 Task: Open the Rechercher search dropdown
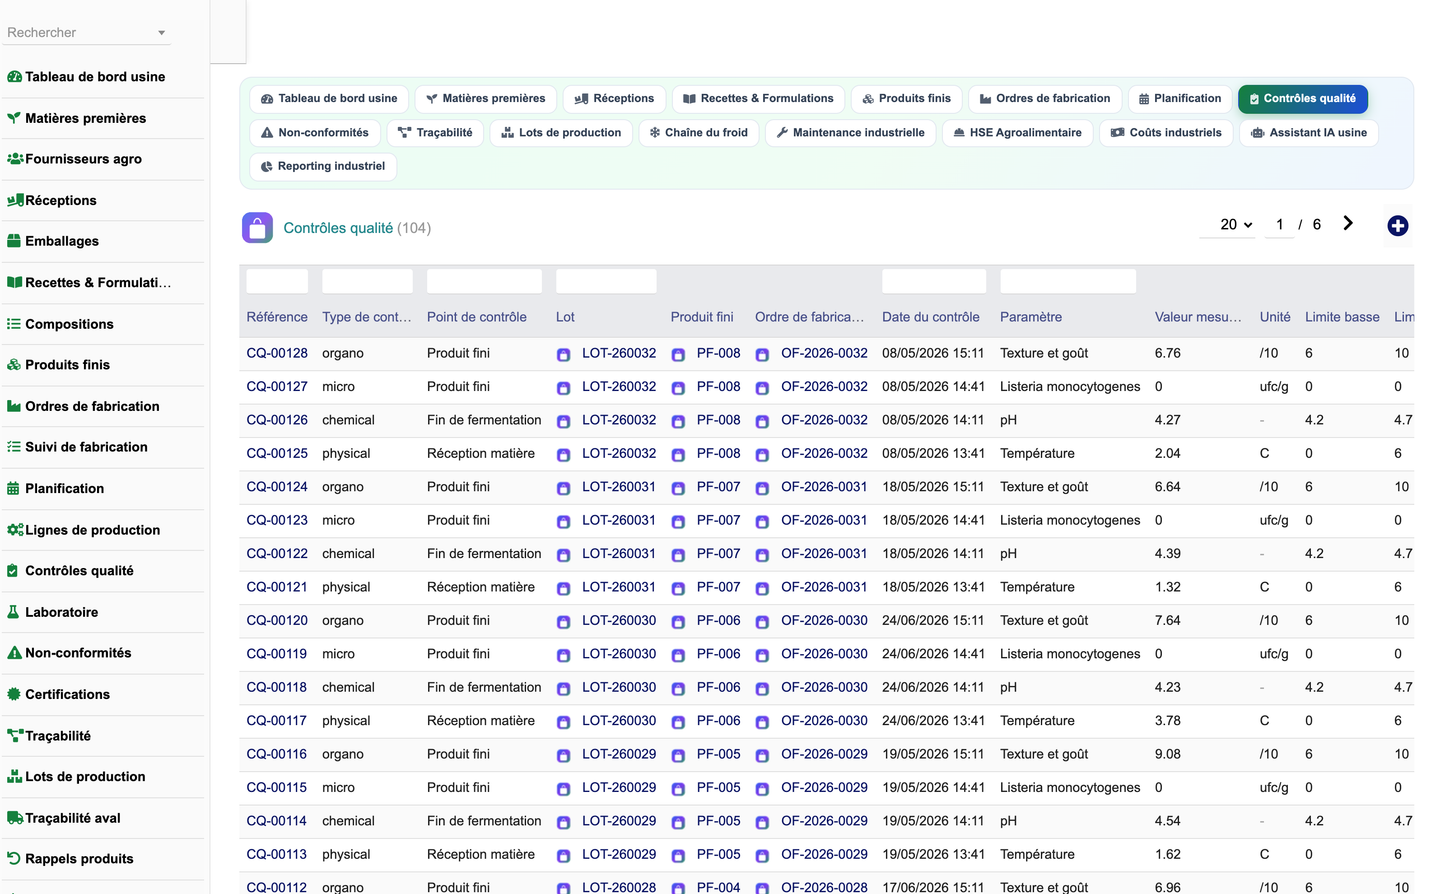click(86, 32)
